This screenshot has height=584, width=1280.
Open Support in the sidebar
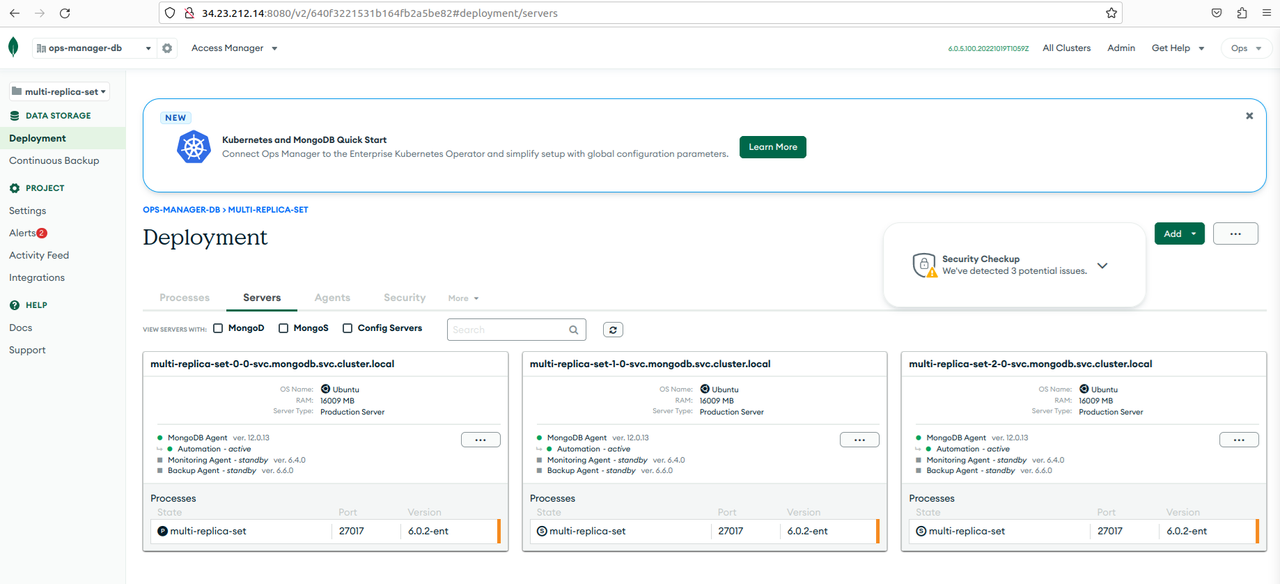(27, 350)
